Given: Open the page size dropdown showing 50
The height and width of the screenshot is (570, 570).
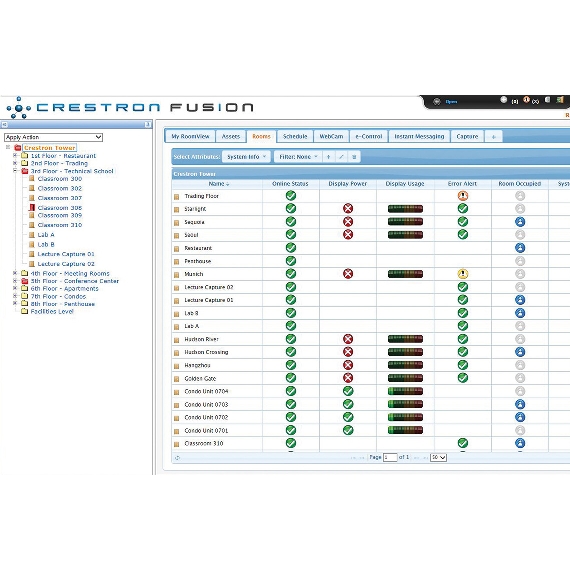Looking at the screenshot, I should 438,457.
